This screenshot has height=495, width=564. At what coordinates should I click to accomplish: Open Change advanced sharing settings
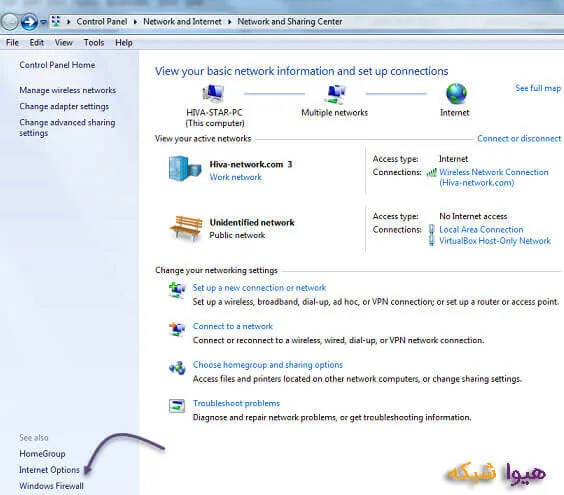point(67,128)
